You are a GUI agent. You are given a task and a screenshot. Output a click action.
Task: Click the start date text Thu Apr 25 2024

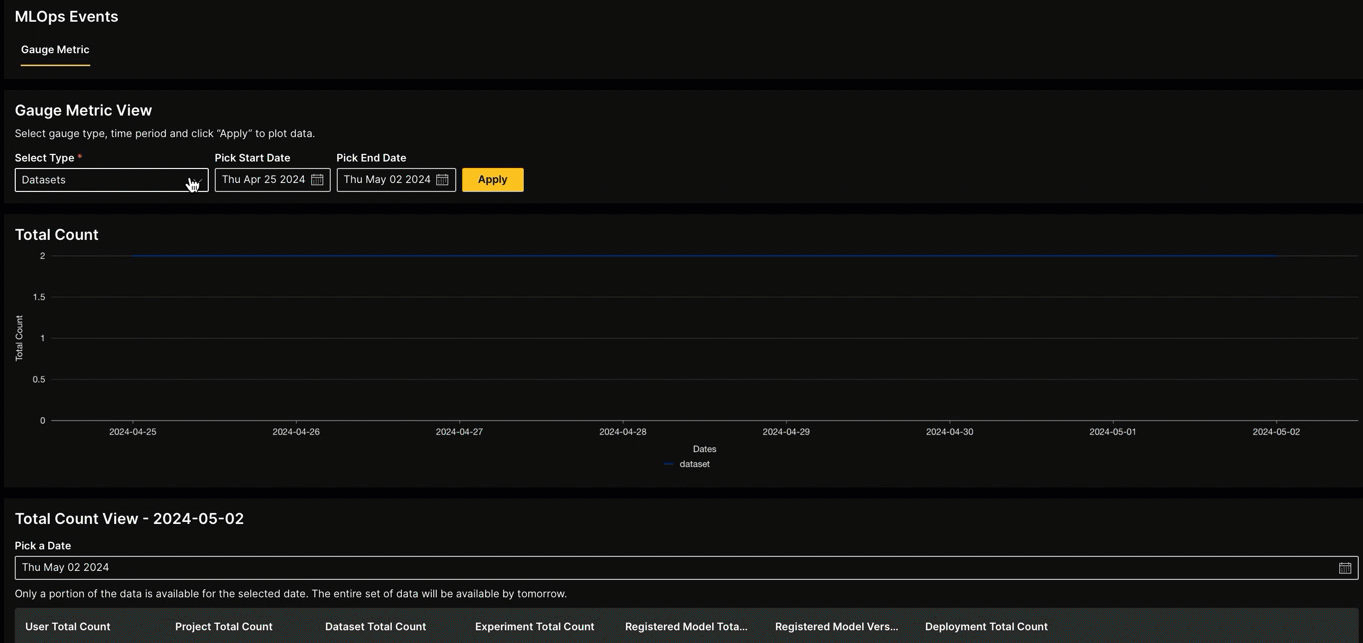[263, 180]
